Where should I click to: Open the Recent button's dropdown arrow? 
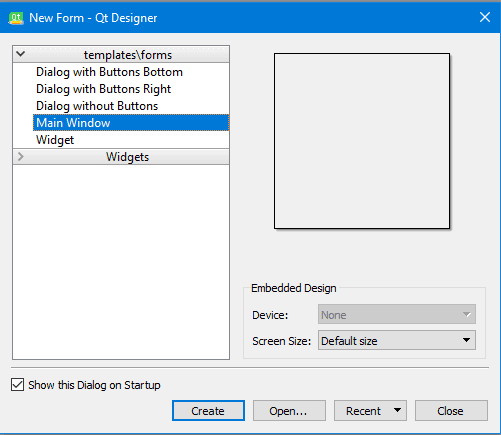pos(397,410)
